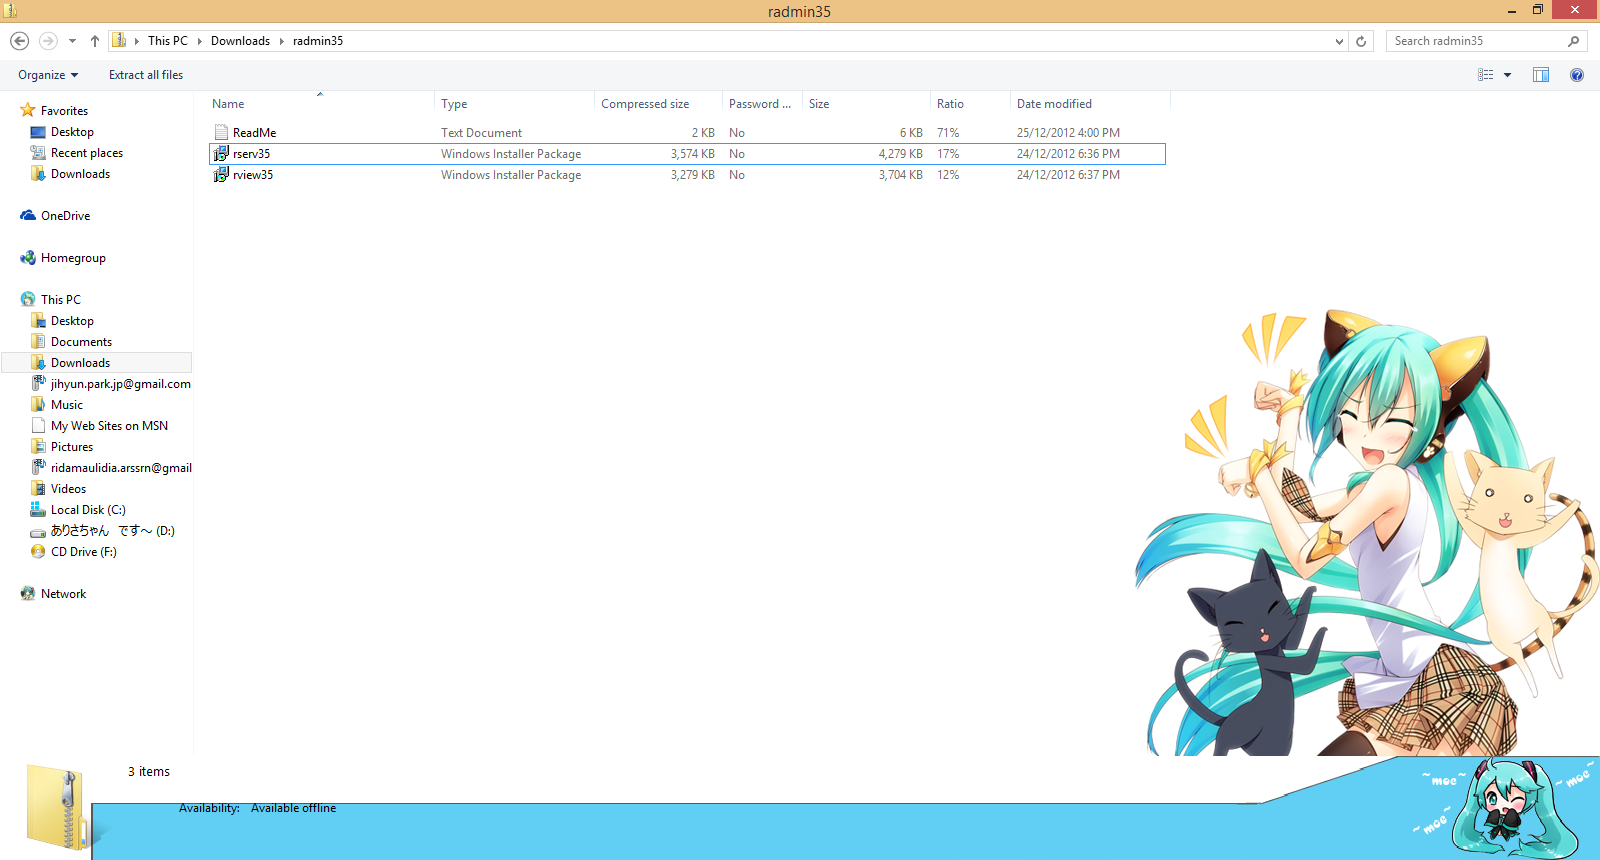Click the 3,574 KB compressed size cell
This screenshot has width=1600, height=860.
tap(692, 154)
